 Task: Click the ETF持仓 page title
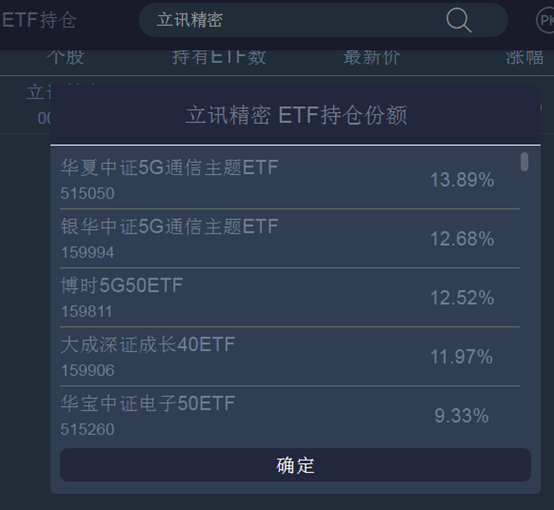[39, 20]
